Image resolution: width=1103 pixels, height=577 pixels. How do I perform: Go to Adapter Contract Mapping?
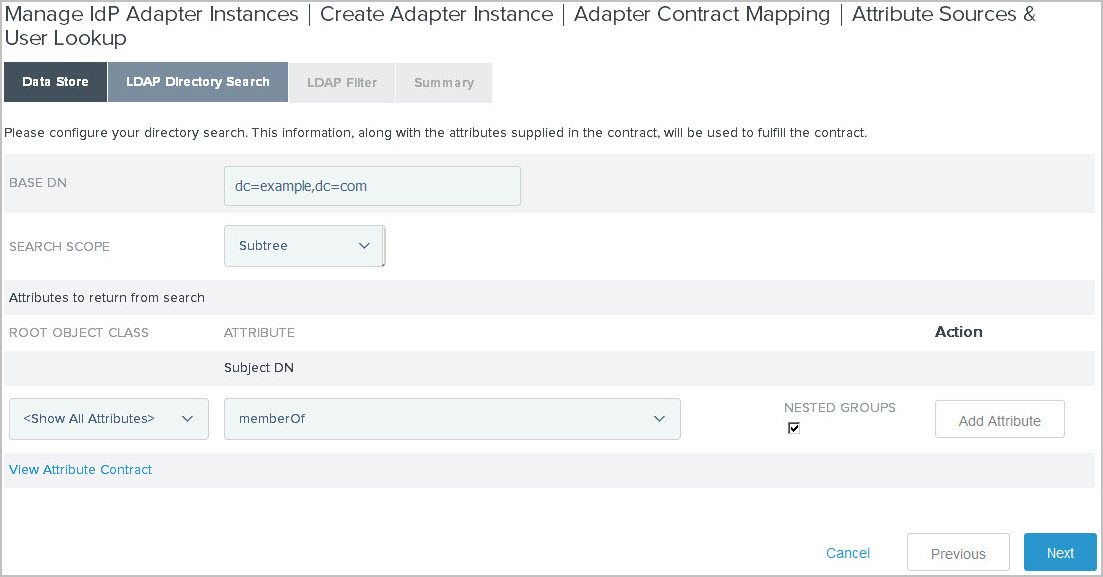[x=701, y=14]
